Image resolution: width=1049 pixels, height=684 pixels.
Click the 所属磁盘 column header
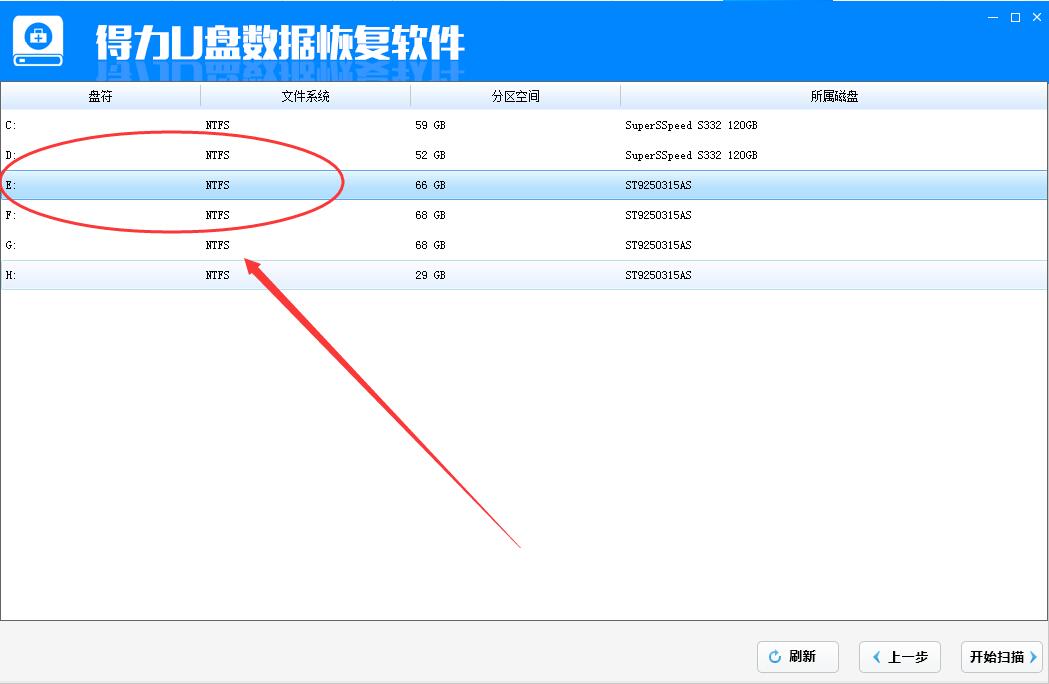click(x=835, y=95)
